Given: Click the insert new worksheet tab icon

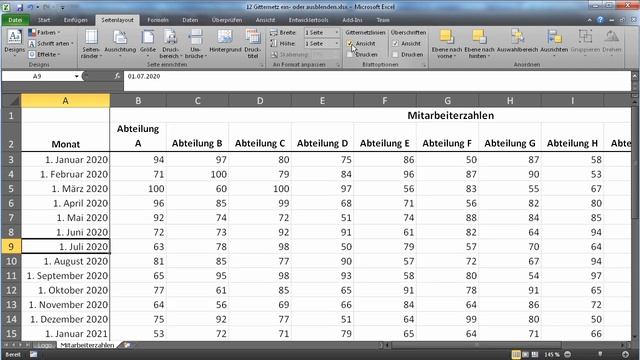Looking at the screenshot, I should coord(127,345).
